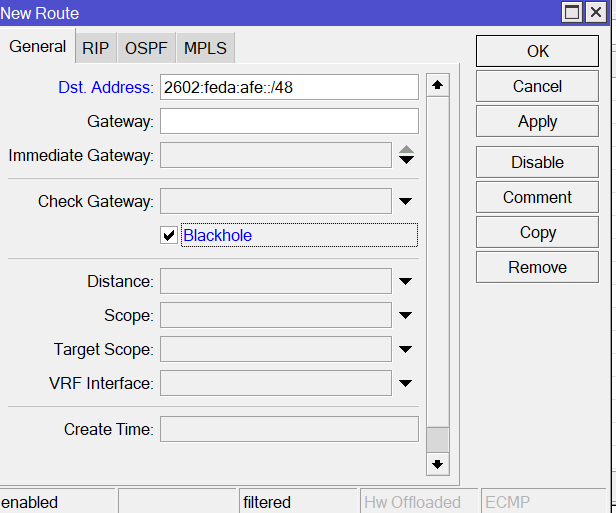The image size is (616, 513).
Task: Click the Target Scope field
Action: pos(276,349)
